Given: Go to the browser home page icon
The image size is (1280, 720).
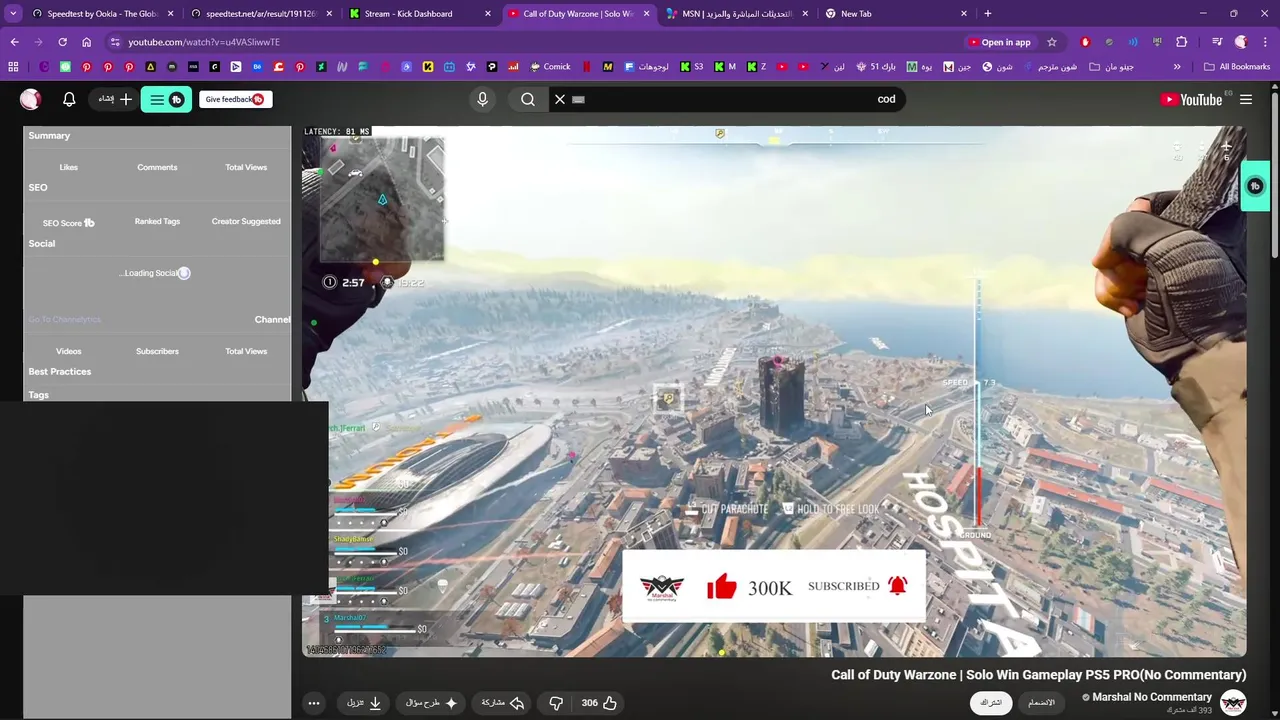Looking at the screenshot, I should pyautogui.click(x=86, y=42).
